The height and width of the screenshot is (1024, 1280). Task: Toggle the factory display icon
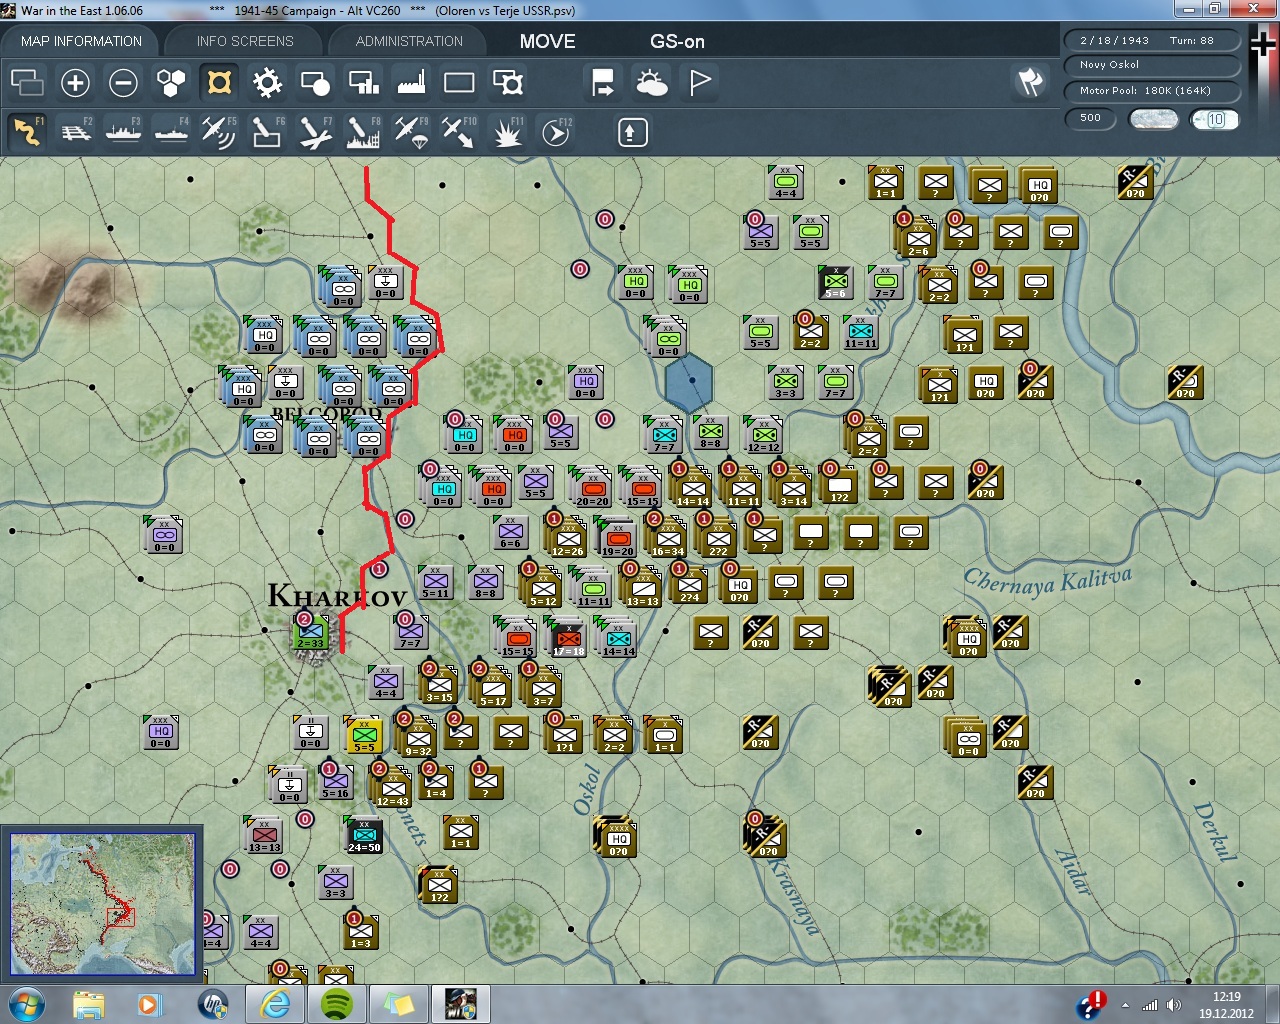coord(411,82)
